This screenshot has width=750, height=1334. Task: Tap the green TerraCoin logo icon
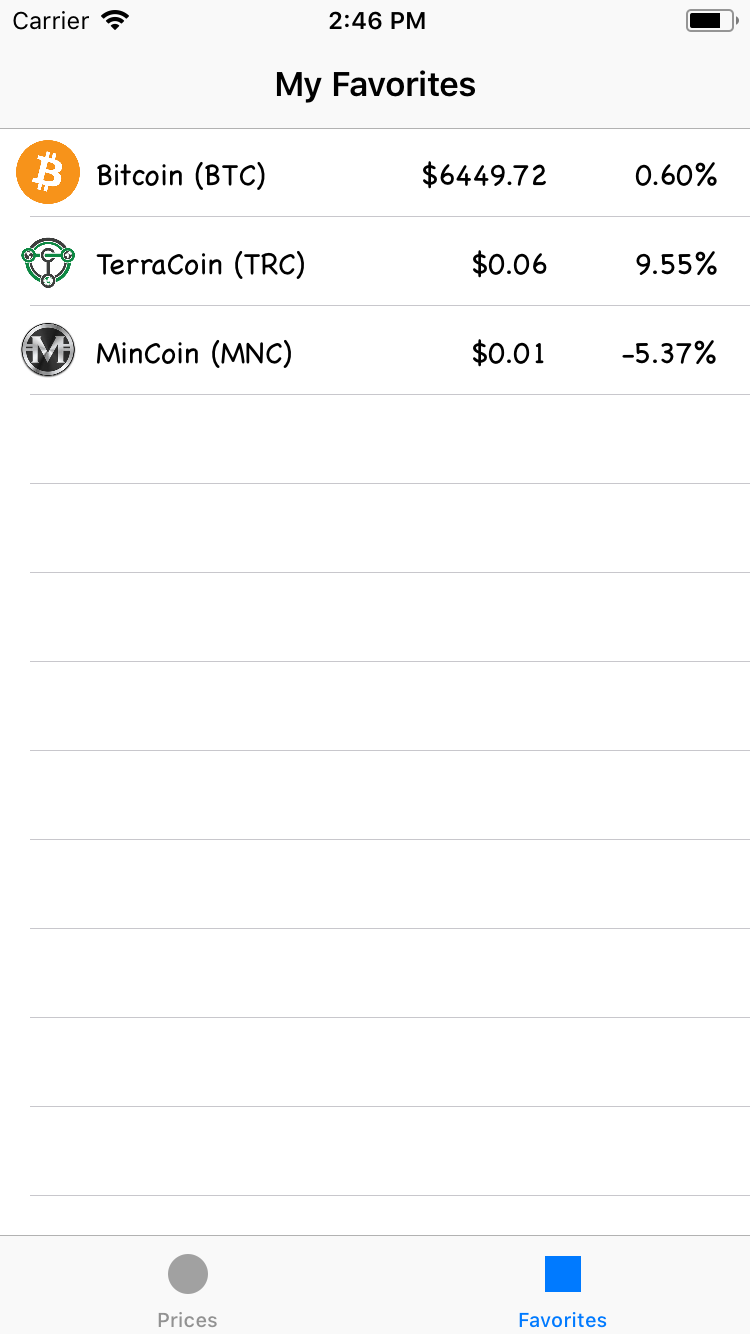tap(48, 262)
